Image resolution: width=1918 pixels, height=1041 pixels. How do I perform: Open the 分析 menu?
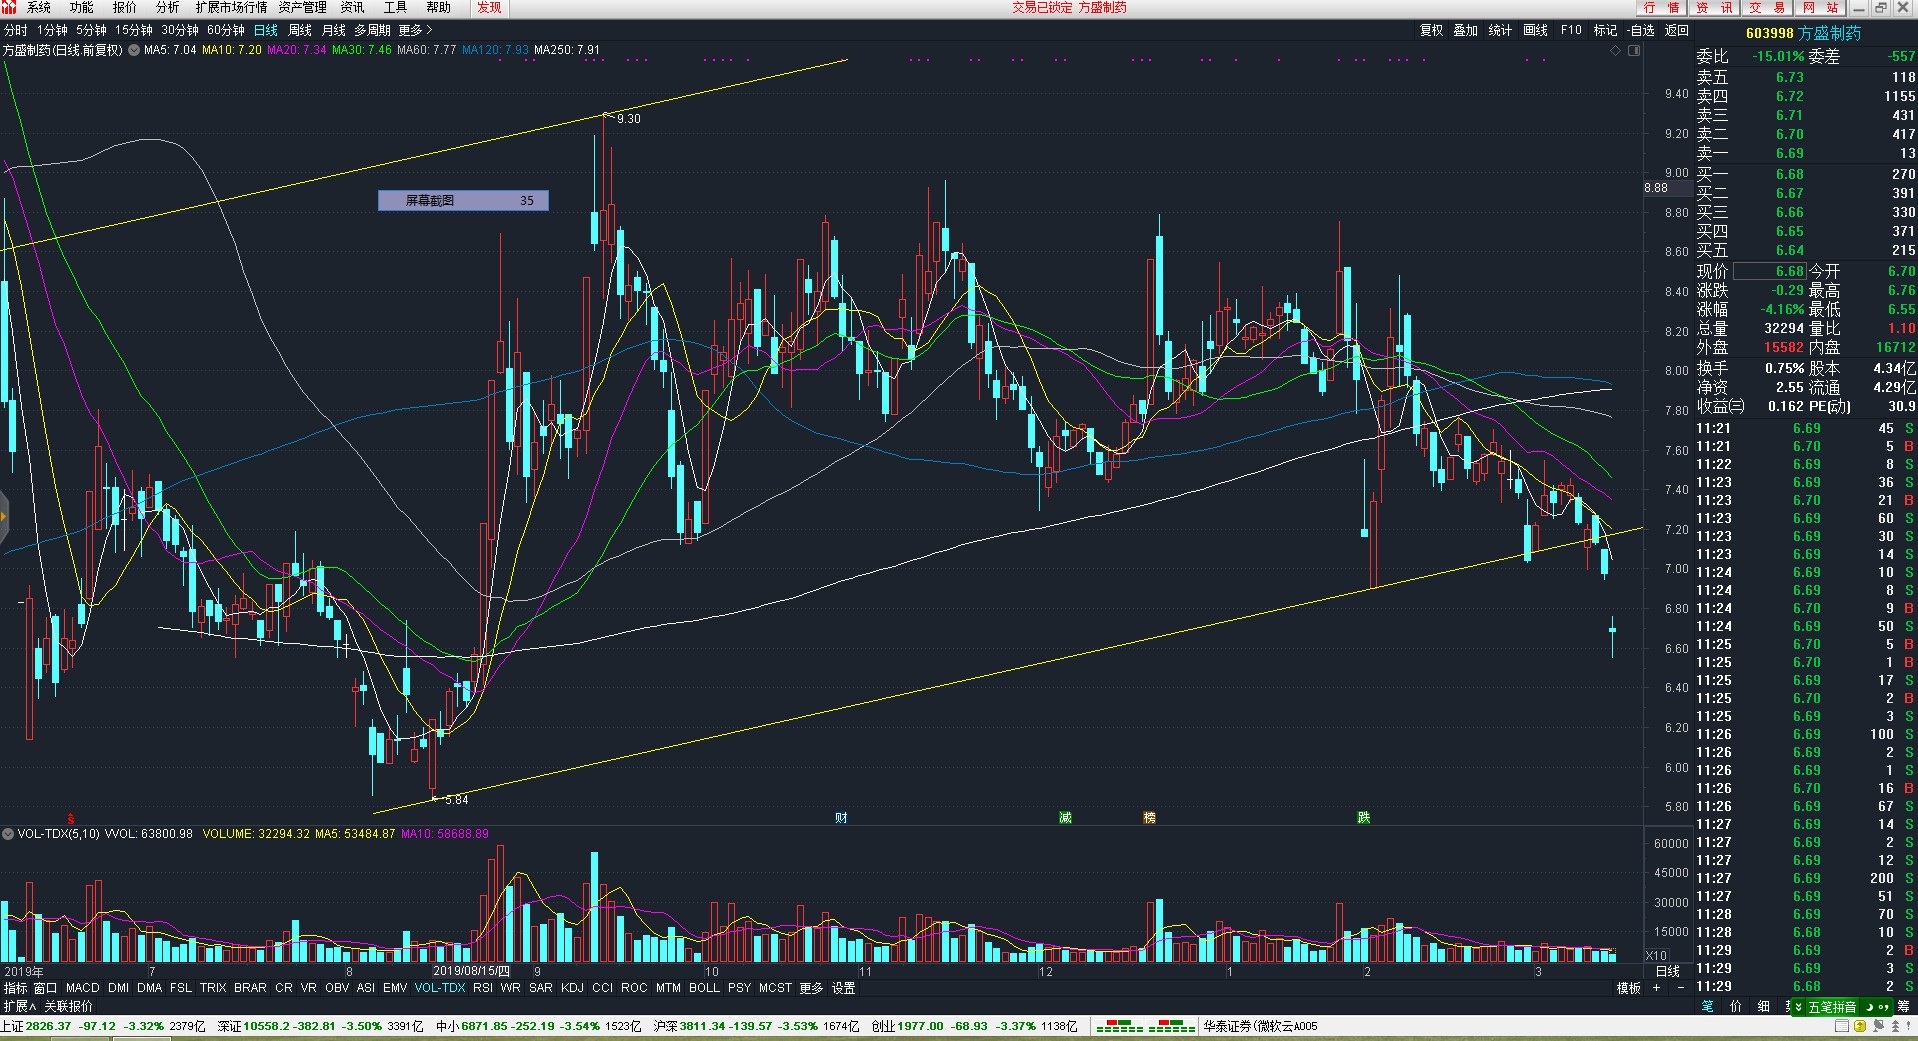point(167,7)
